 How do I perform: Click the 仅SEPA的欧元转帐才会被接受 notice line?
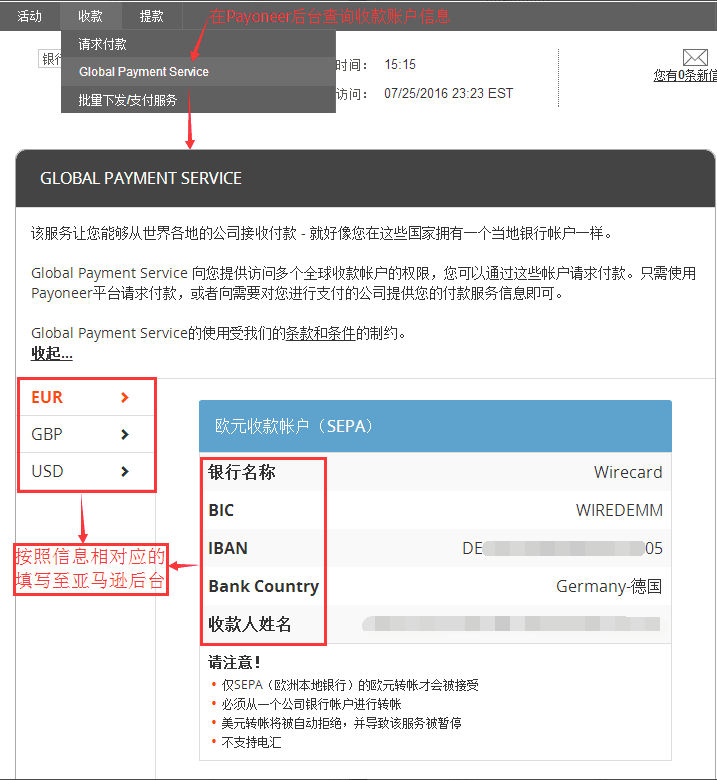click(x=350, y=685)
